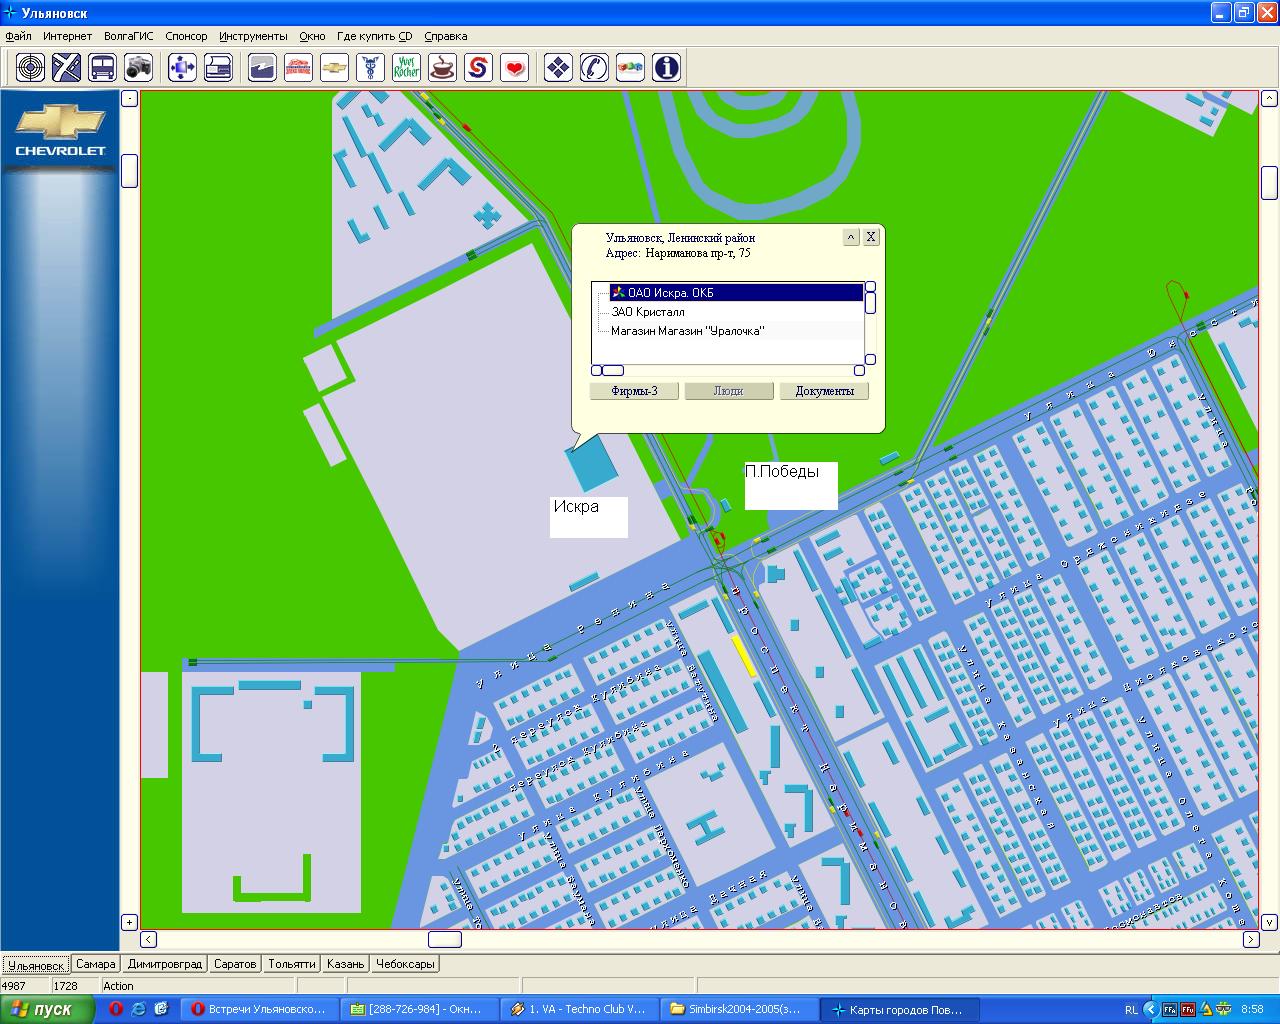Click the four-arrow map pan tool
Viewport: 1280px width, 1024px height.
click(182, 67)
